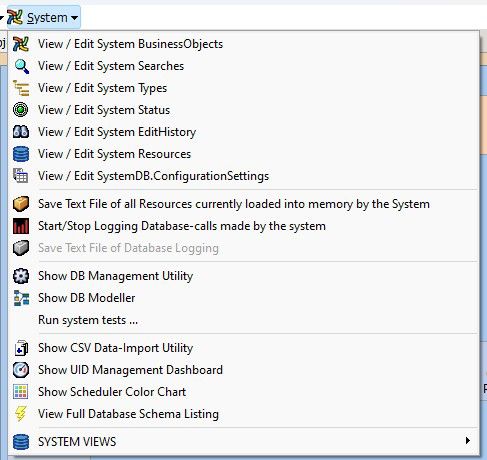Click the gauge icon for UID Management Dashboard

tap(21, 370)
